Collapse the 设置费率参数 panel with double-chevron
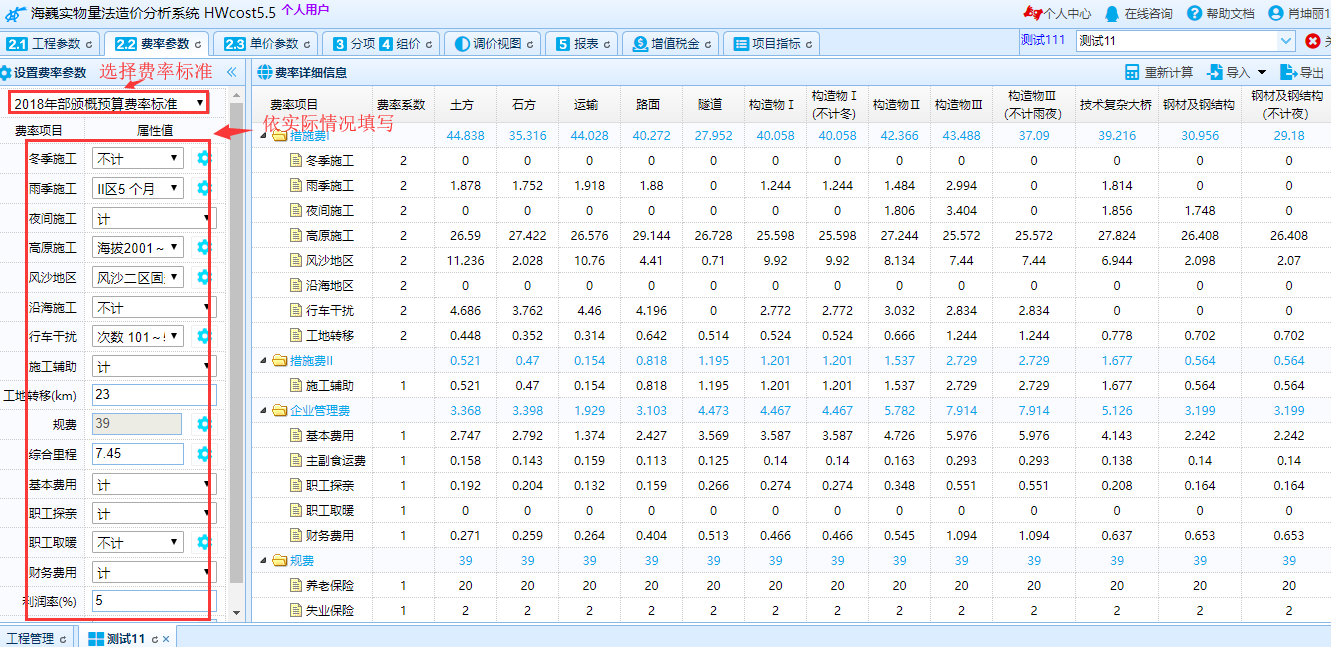This screenshot has width=1331, height=647. click(231, 72)
